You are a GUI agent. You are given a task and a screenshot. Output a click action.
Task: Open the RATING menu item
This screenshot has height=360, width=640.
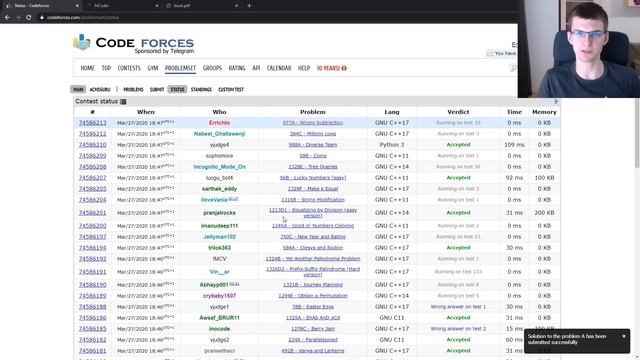click(237, 68)
